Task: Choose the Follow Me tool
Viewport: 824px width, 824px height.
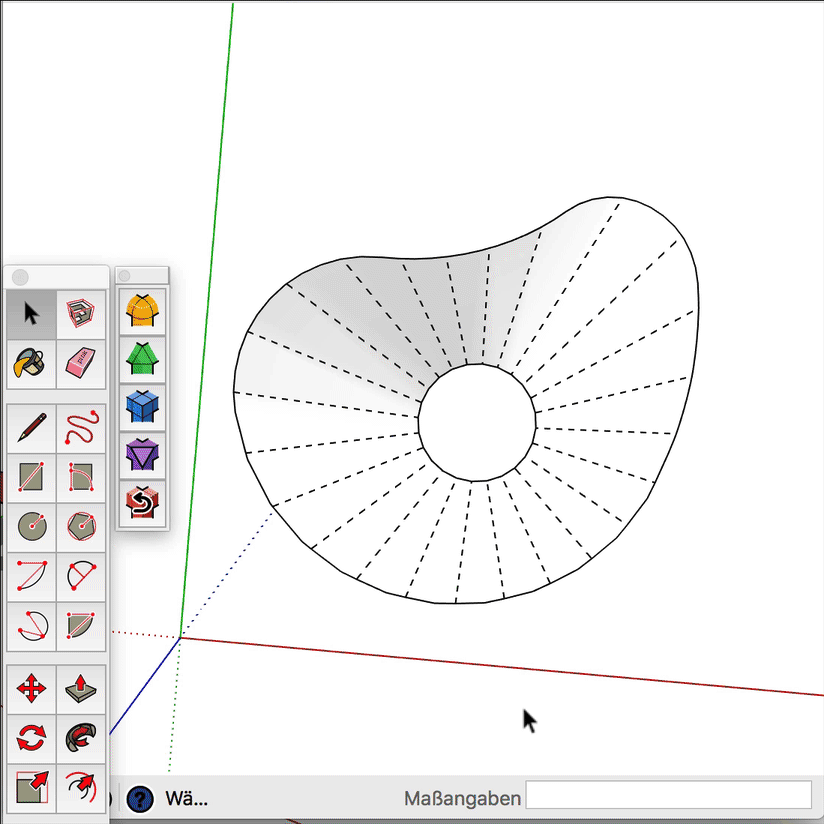Action: click(x=81, y=739)
